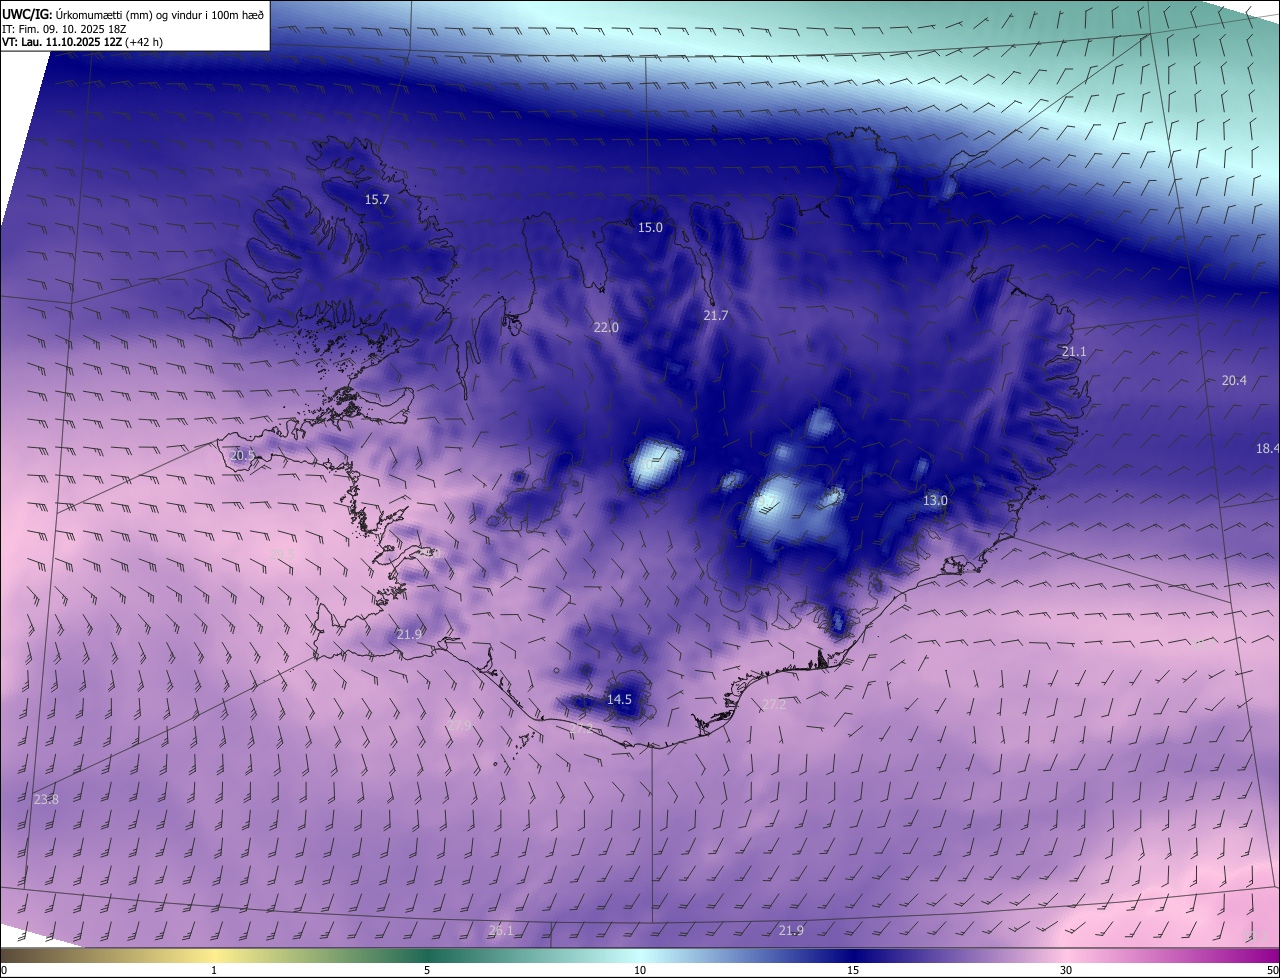The height and width of the screenshot is (978, 1280).
Task: Click the 22.0 value label on the map
Action: point(606,328)
